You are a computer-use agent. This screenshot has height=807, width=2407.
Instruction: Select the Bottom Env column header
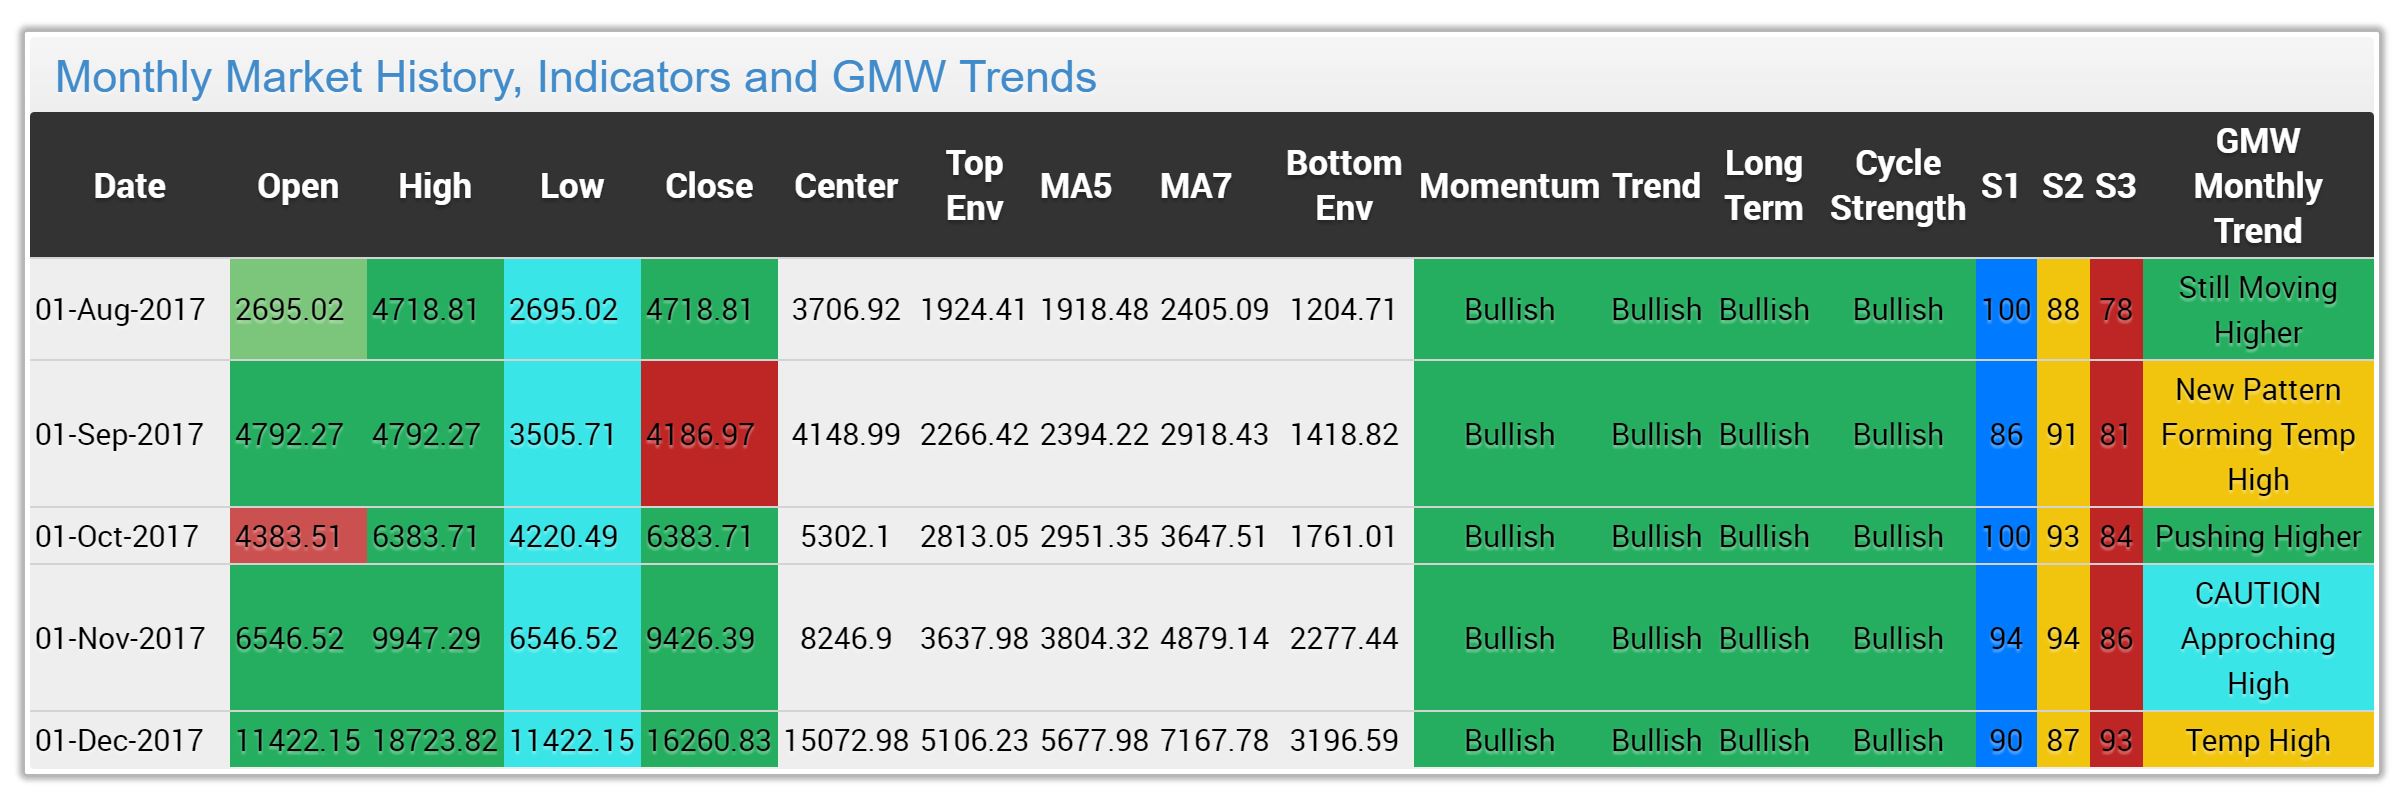click(x=1343, y=186)
